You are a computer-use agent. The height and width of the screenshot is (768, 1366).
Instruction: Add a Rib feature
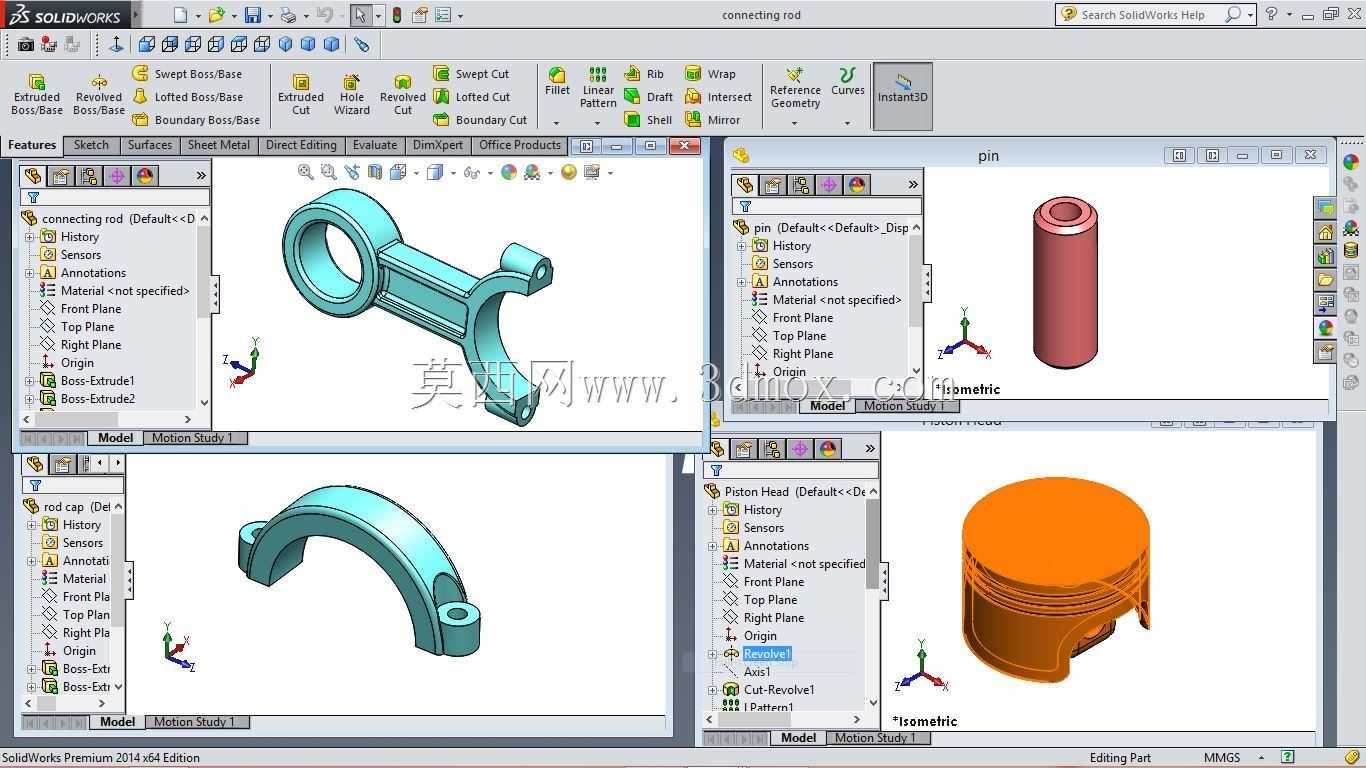click(644, 74)
